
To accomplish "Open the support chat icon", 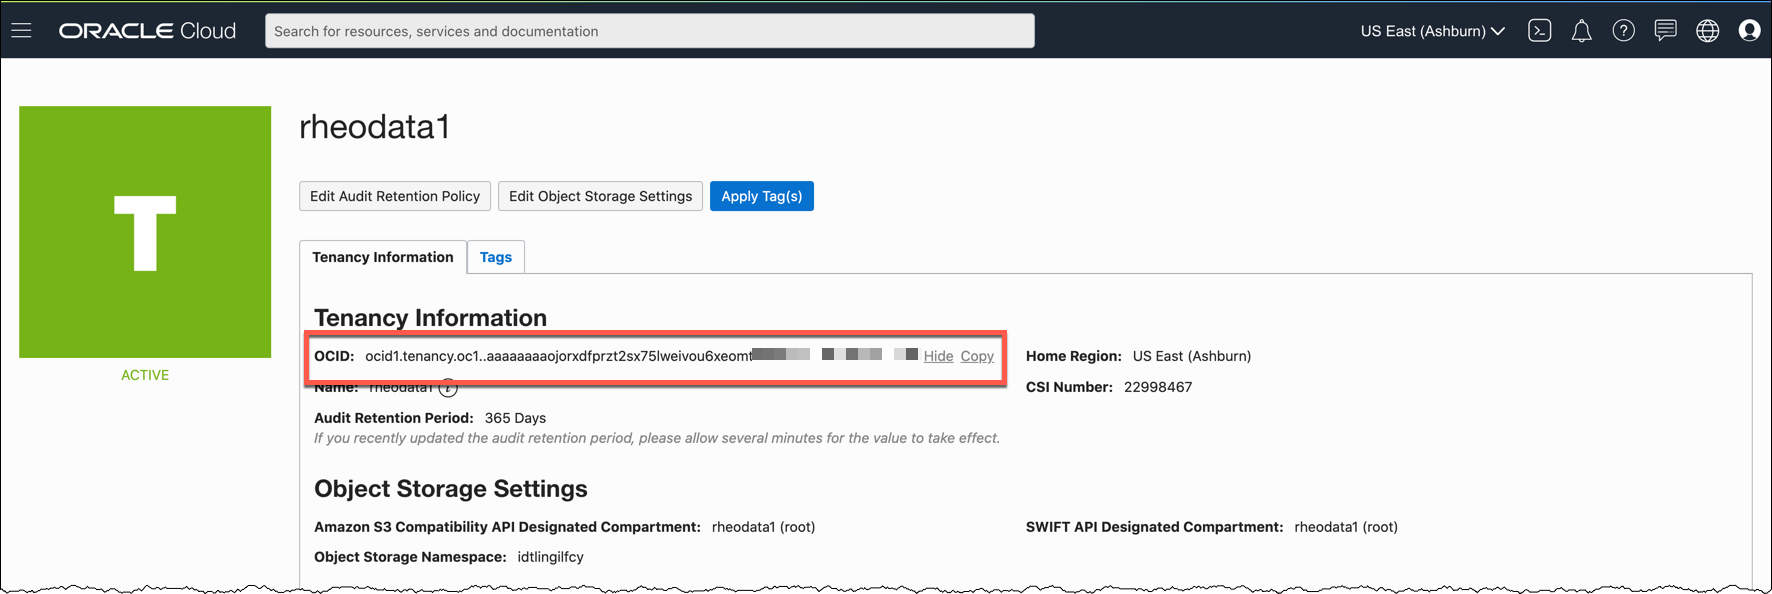I will pos(1665,31).
